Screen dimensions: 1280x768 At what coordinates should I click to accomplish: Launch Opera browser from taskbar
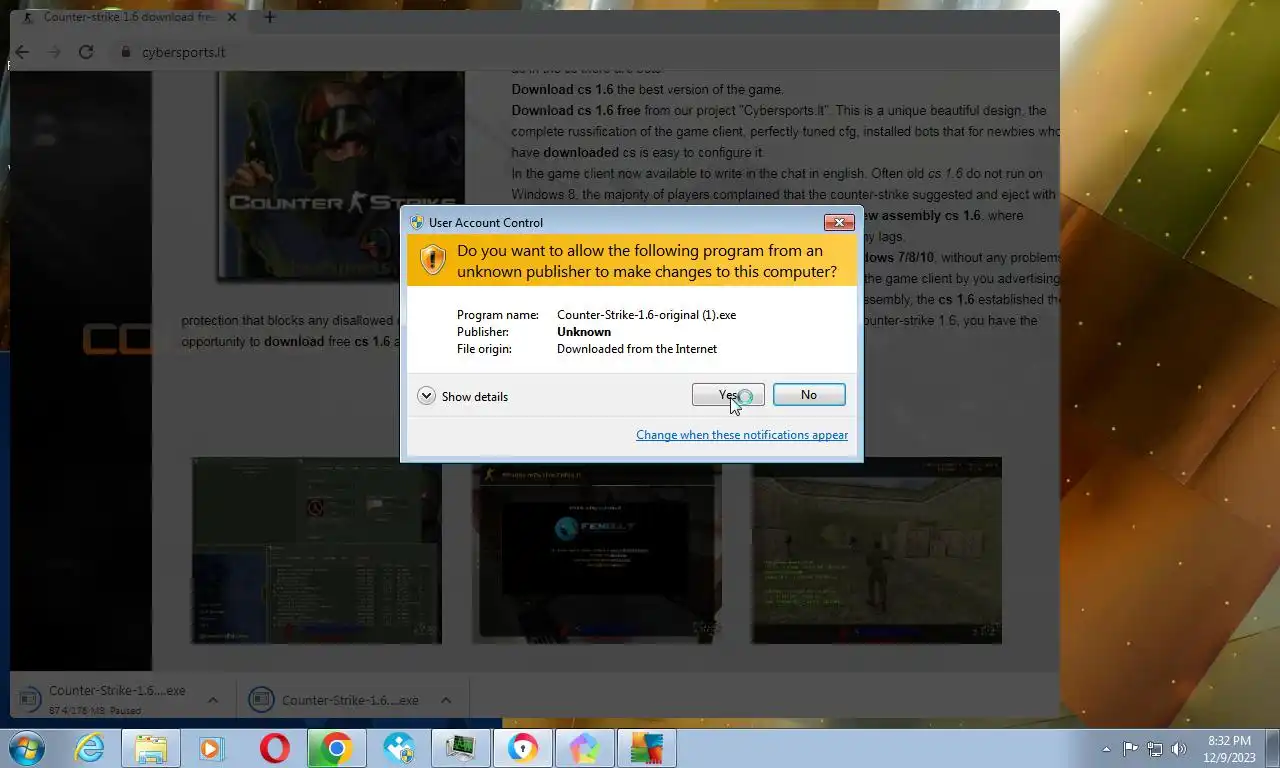click(x=274, y=748)
